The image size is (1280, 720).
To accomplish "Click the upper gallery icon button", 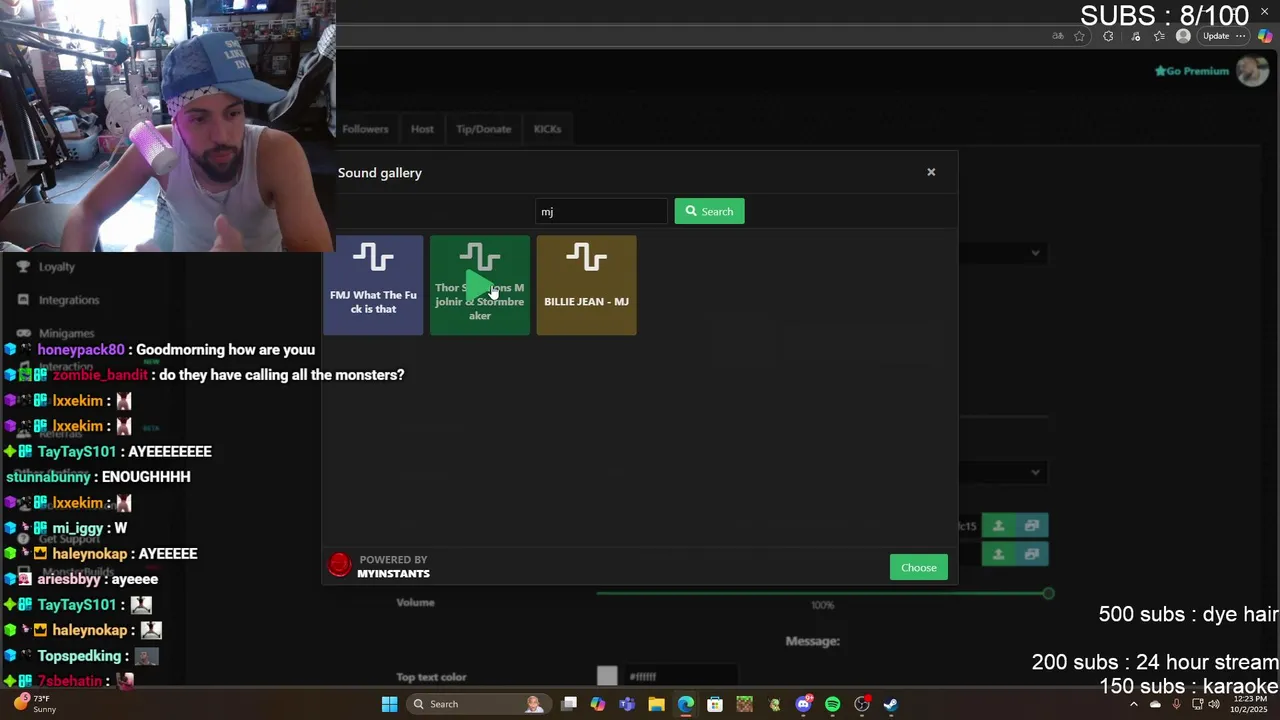I will (1032, 525).
